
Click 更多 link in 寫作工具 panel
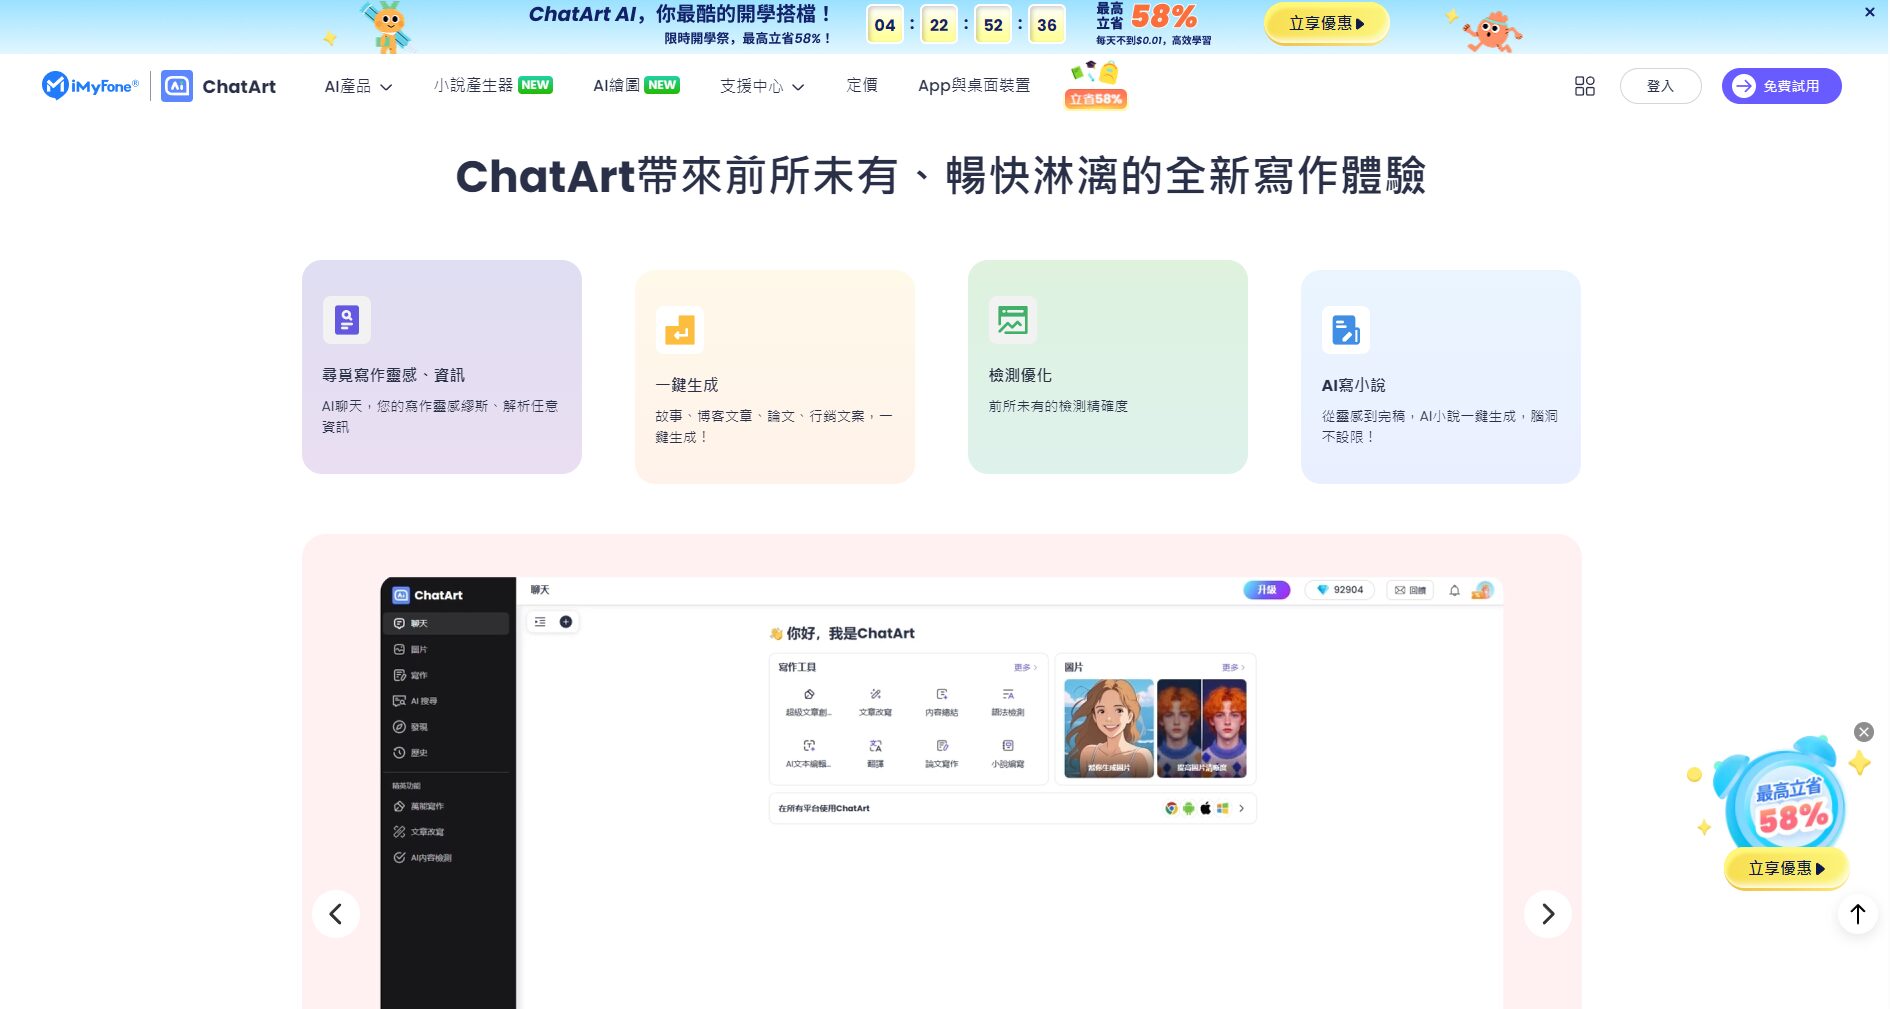[x=1025, y=667]
